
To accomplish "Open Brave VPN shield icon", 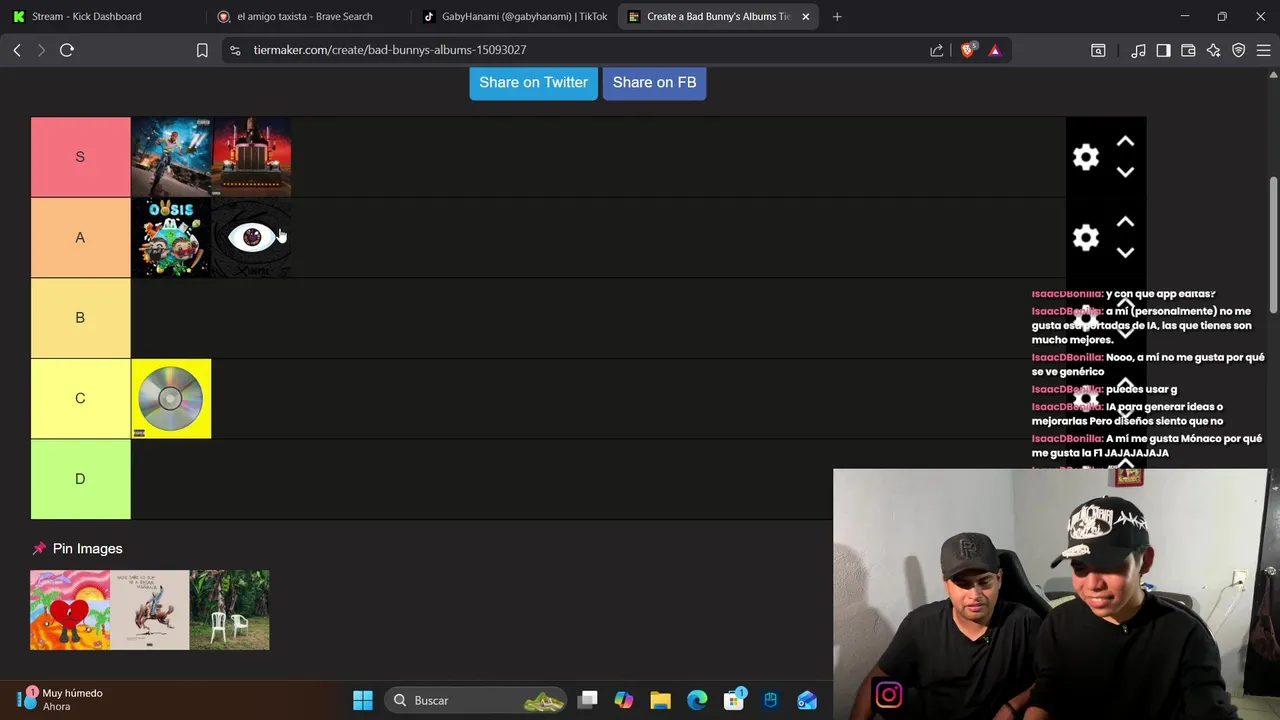I will pyautogui.click(x=1238, y=50).
